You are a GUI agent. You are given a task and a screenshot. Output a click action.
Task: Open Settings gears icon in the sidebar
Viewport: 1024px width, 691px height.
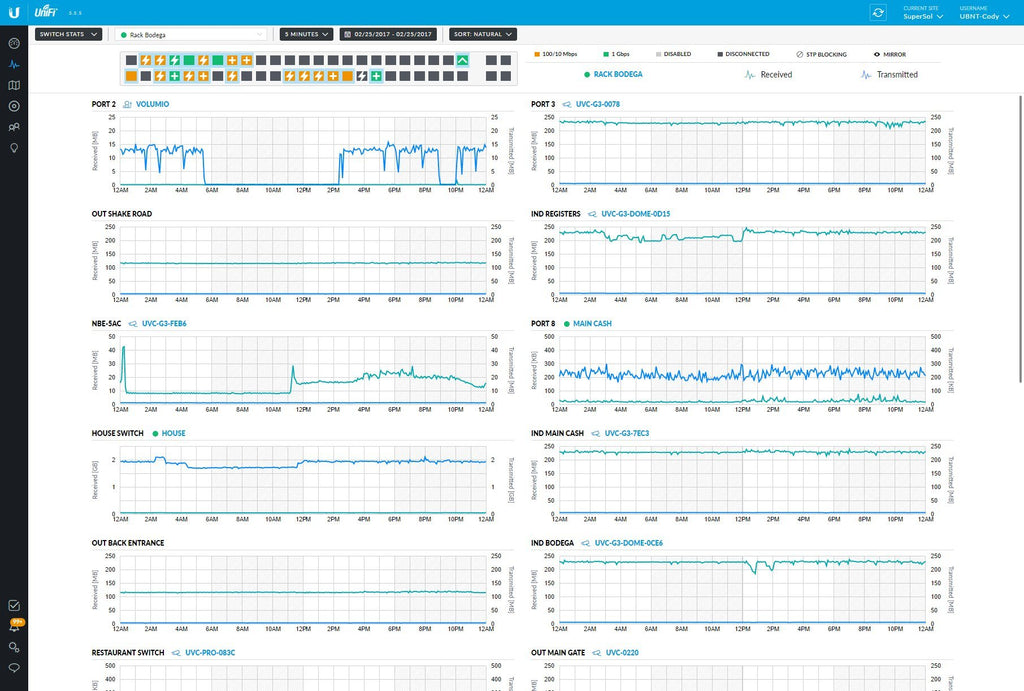coord(14,648)
